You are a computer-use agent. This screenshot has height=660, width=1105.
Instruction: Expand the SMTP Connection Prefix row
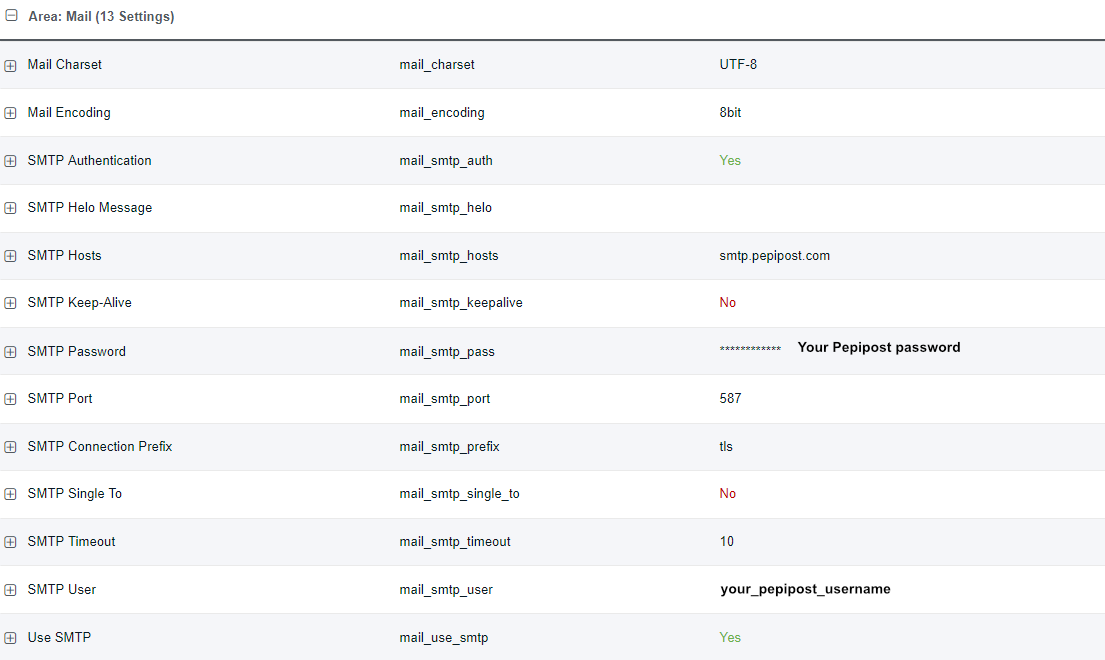coord(11,447)
